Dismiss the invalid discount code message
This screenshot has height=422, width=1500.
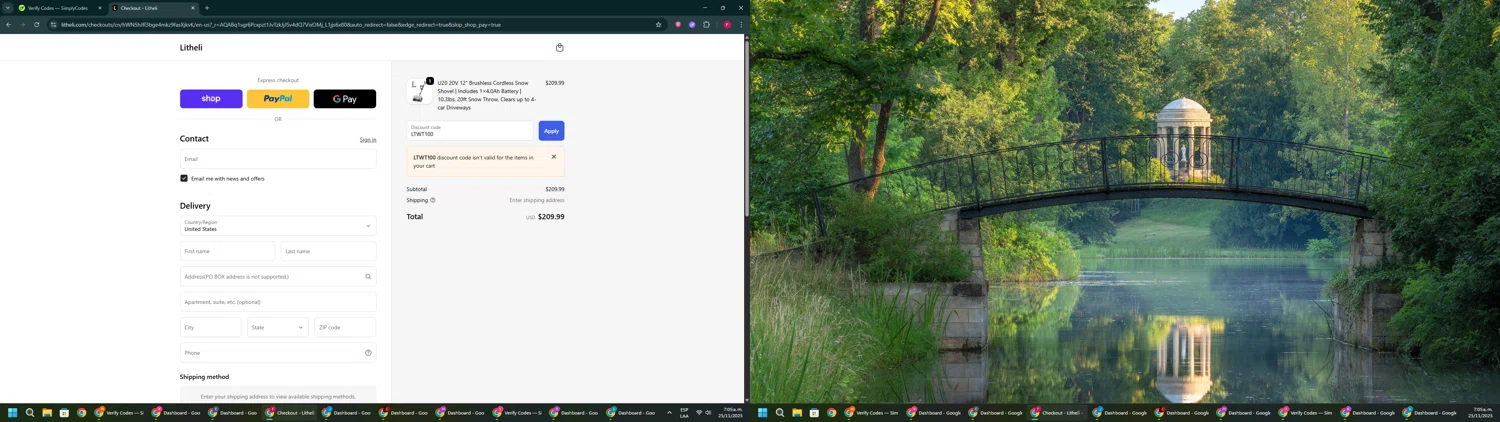[554, 157]
